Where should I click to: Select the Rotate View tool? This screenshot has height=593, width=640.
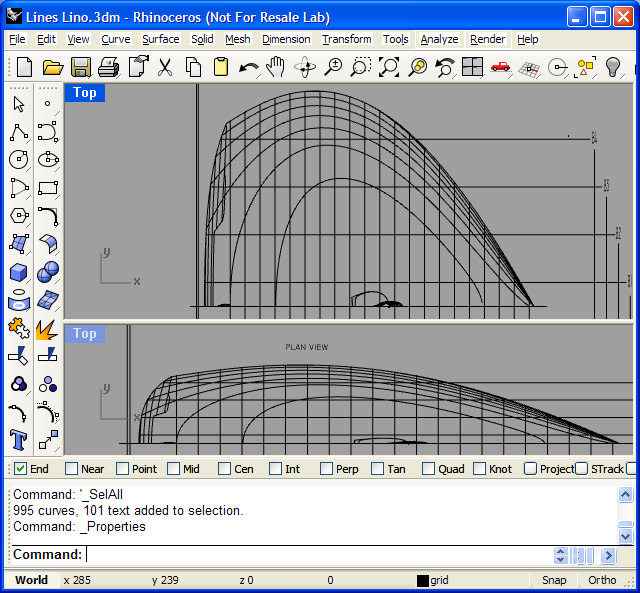(x=305, y=67)
